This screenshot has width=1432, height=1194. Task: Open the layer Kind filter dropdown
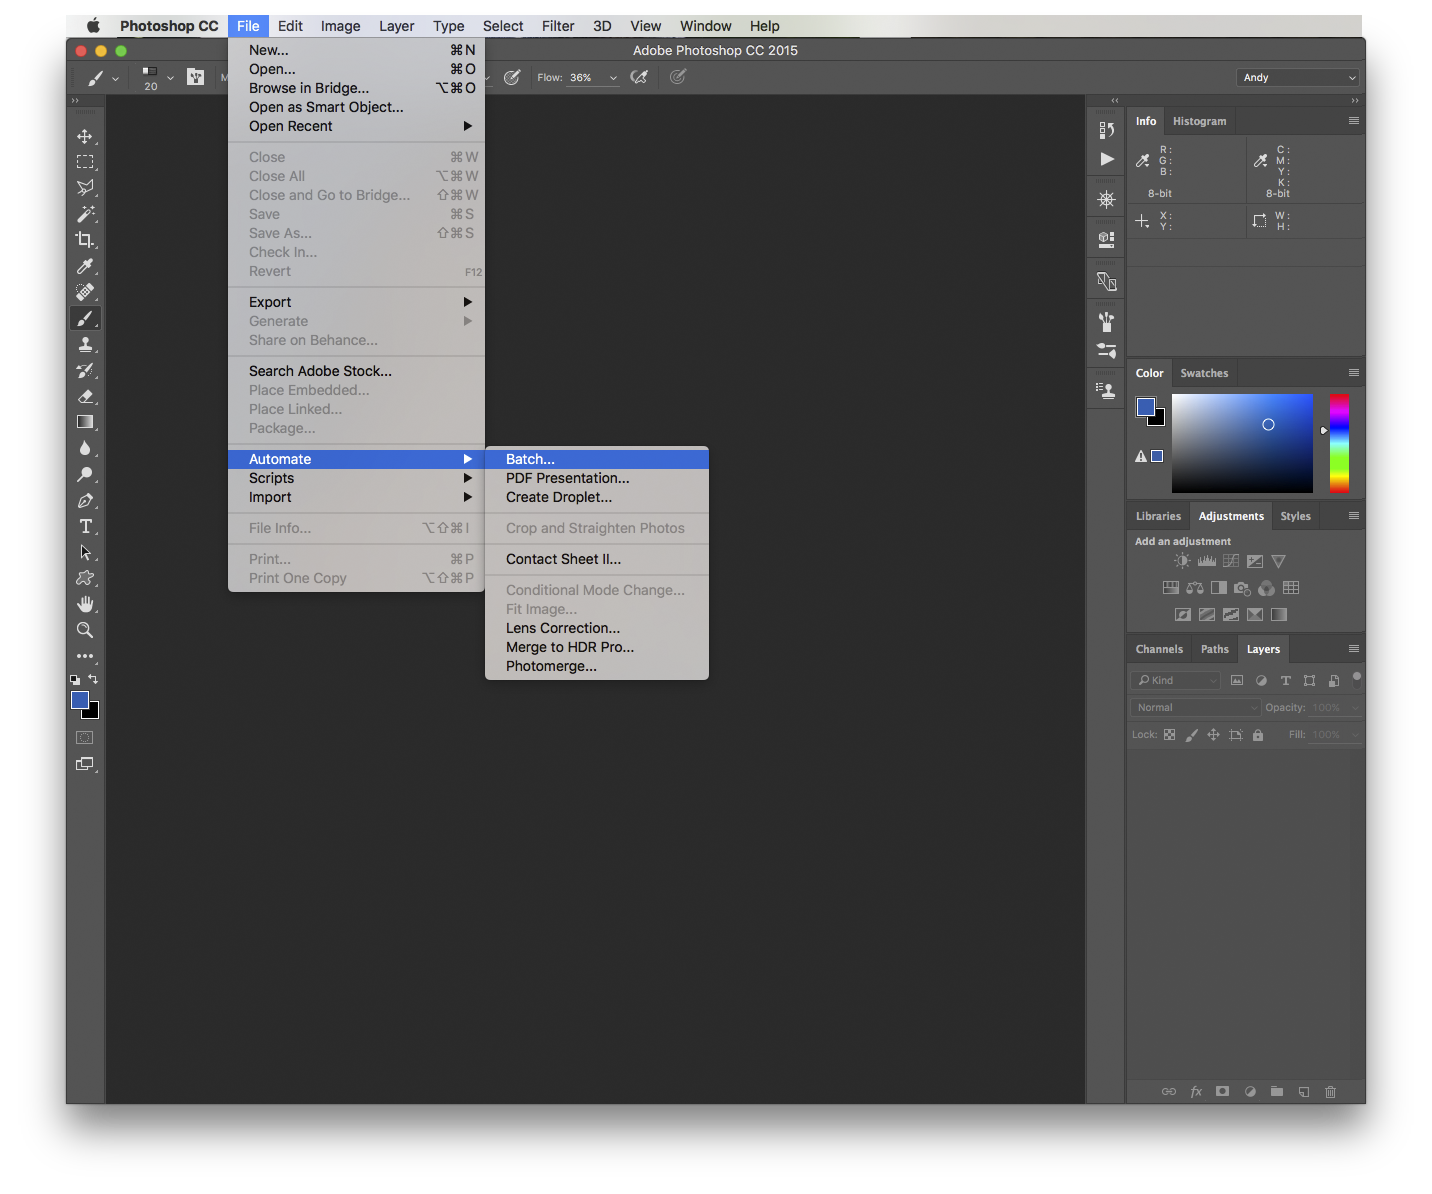(x=1176, y=680)
